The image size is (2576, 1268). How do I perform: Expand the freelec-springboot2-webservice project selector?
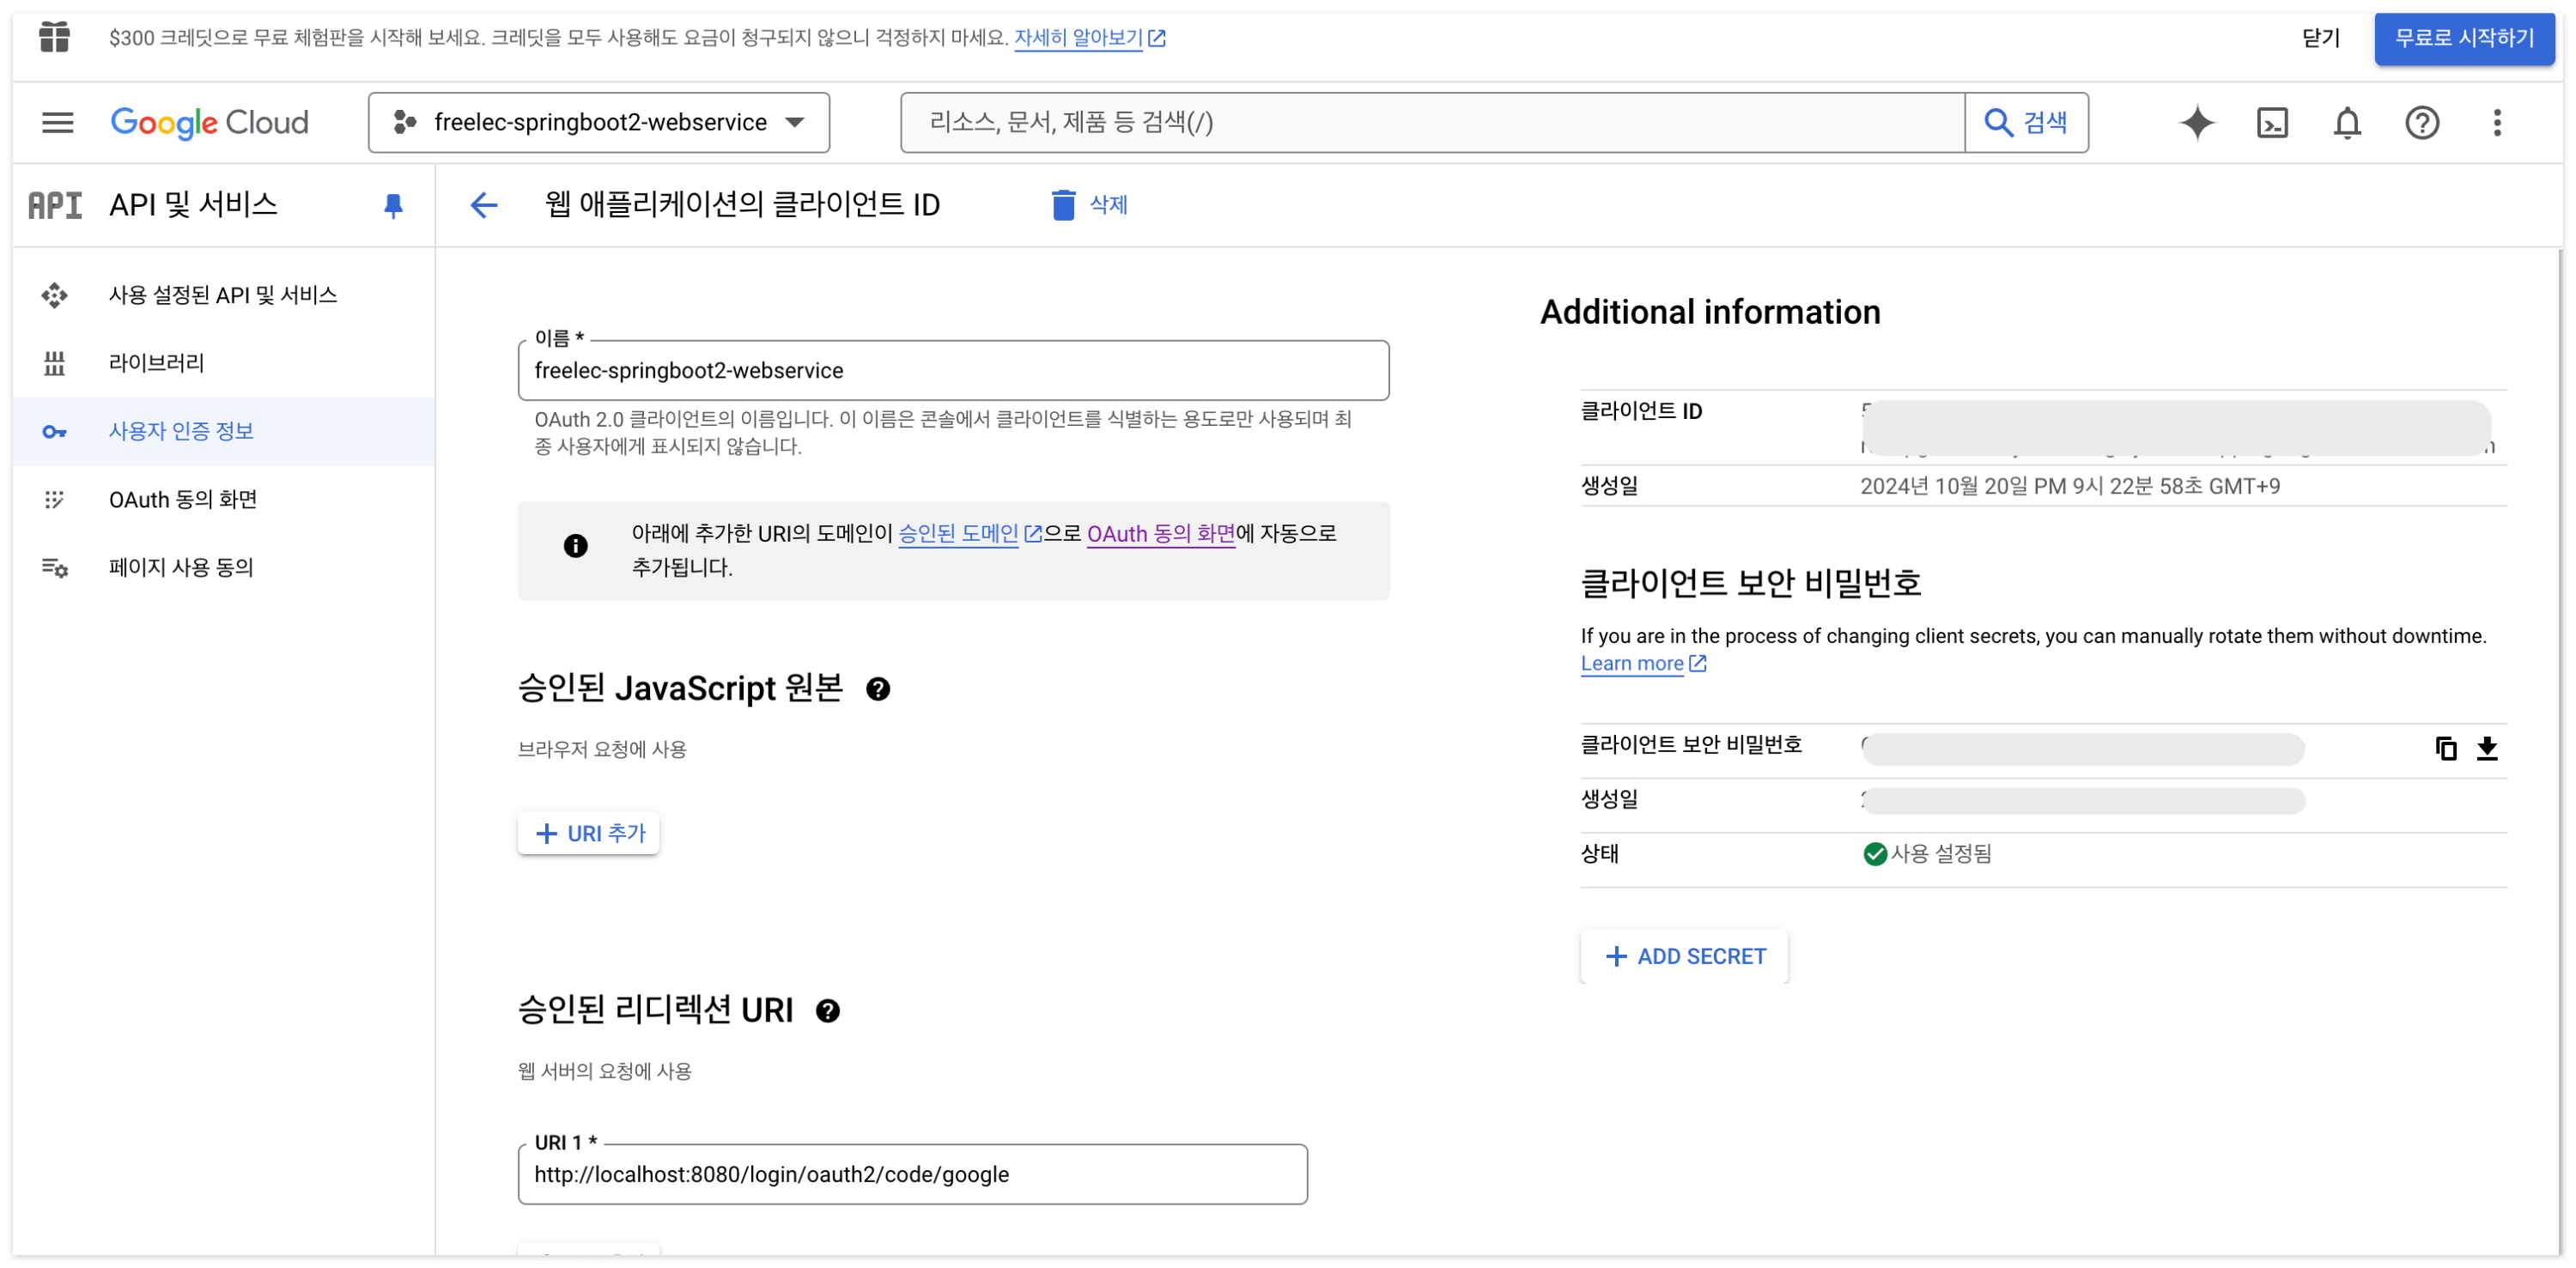(x=598, y=122)
